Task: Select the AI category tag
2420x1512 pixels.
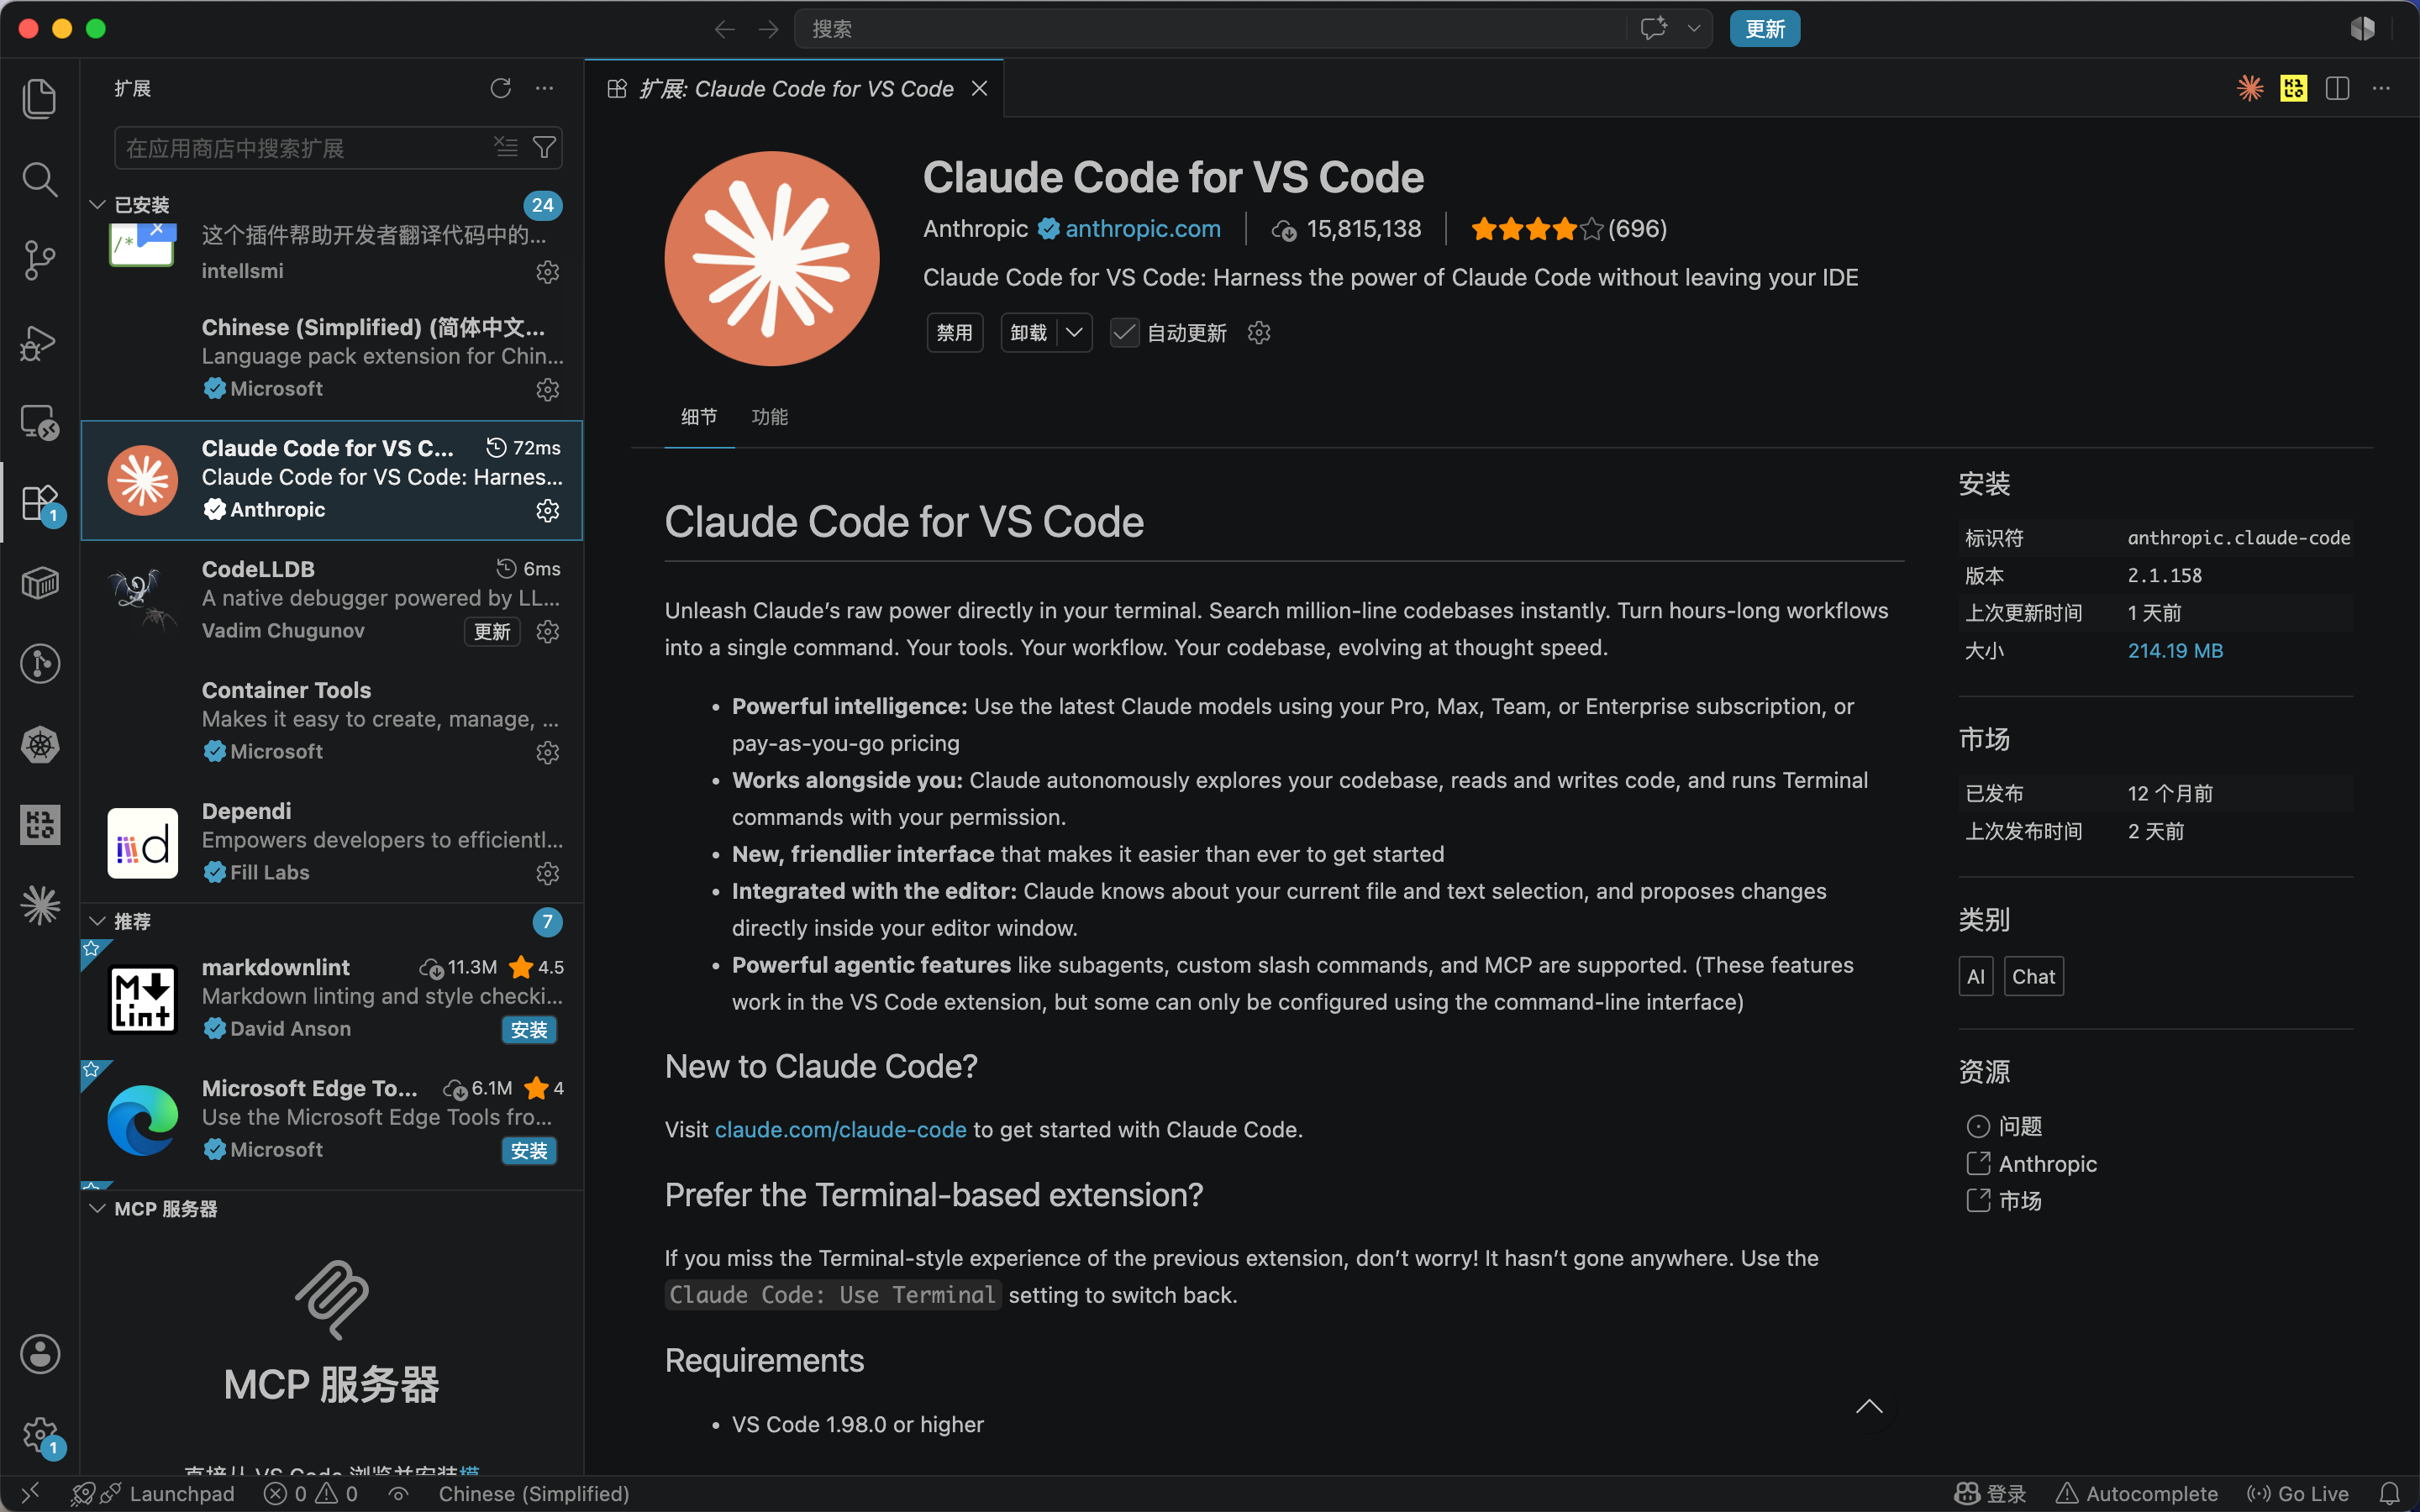Action: pyautogui.click(x=1975, y=976)
